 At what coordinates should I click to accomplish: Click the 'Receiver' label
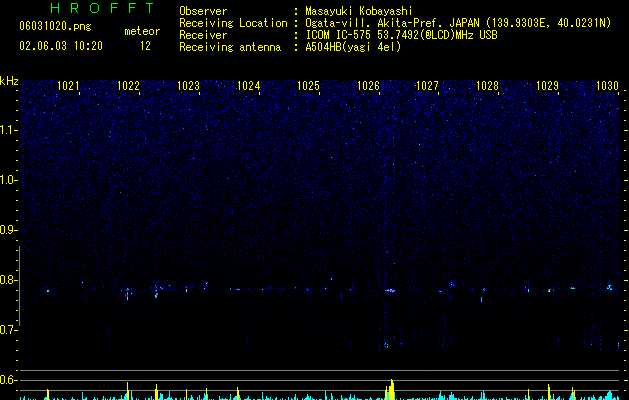point(203,35)
